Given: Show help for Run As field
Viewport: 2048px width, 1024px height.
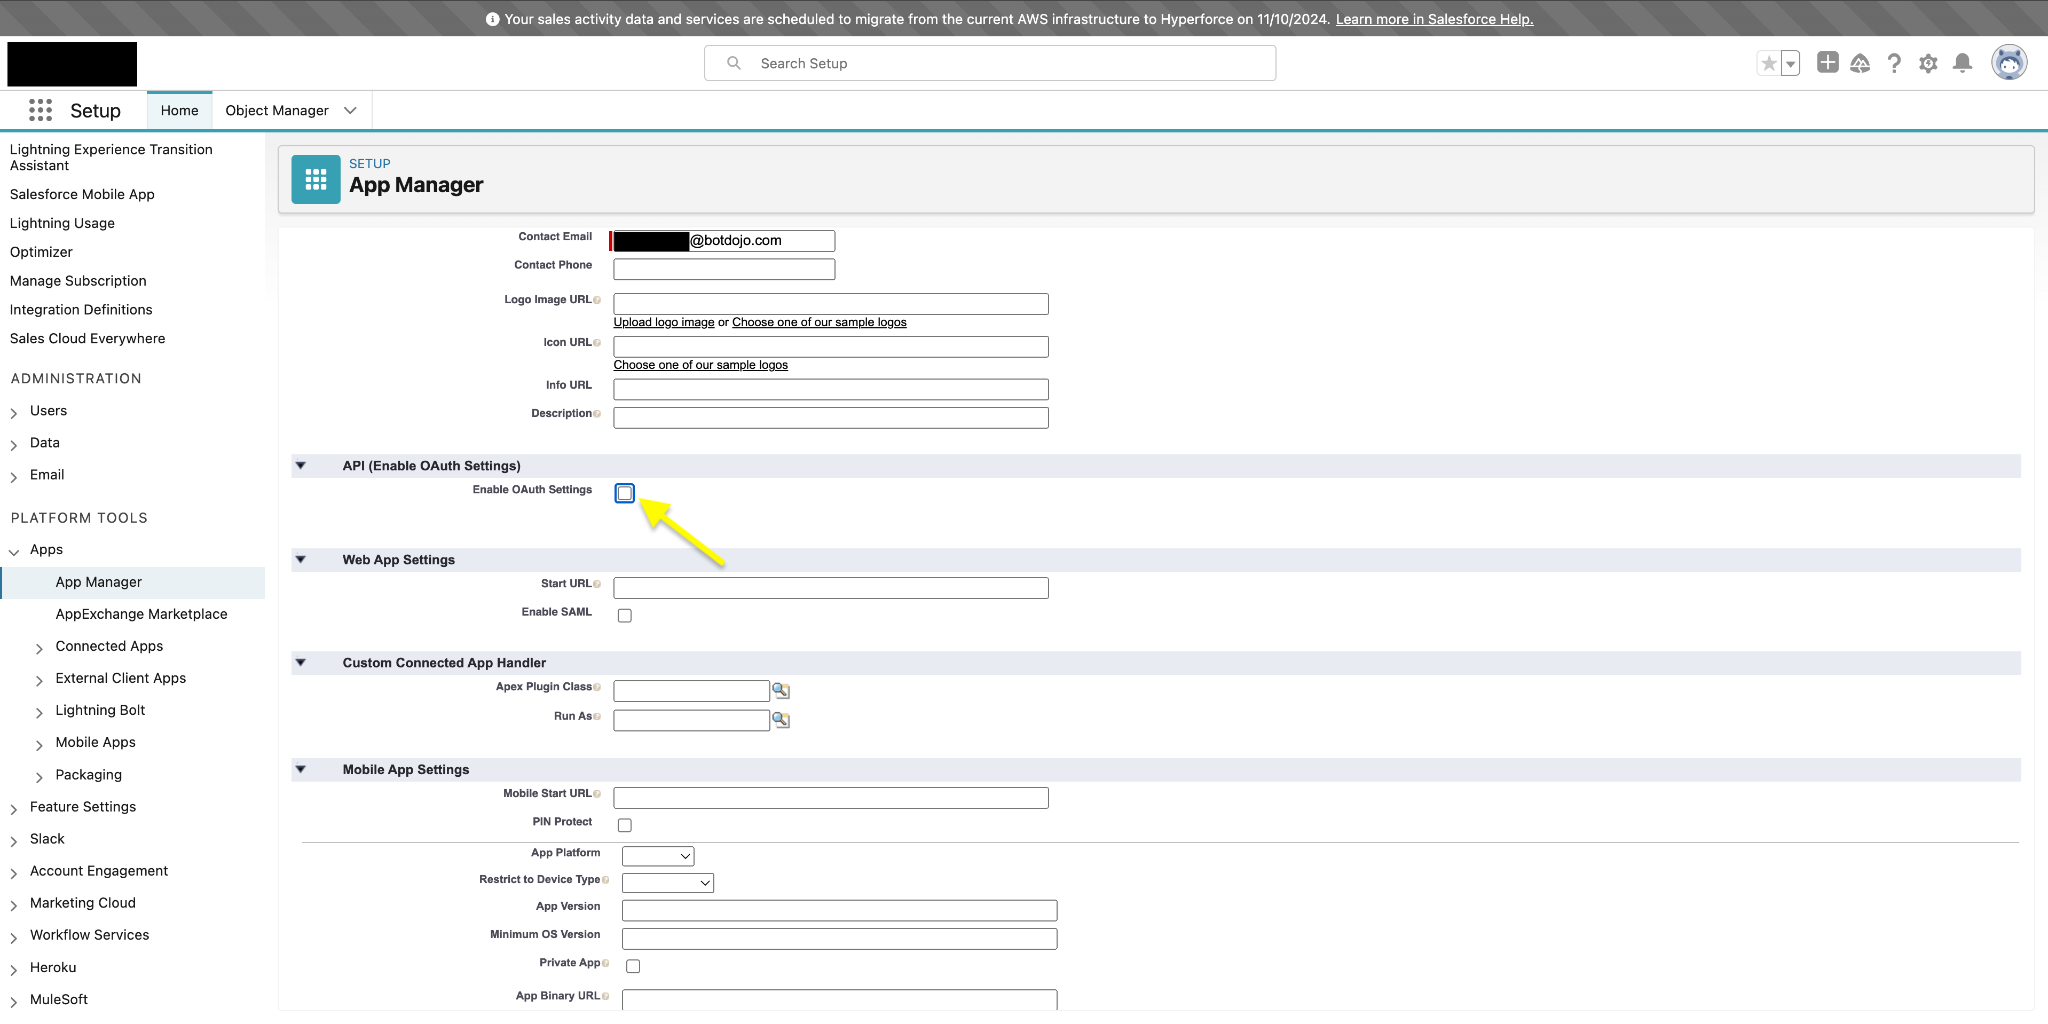Looking at the screenshot, I should (597, 716).
